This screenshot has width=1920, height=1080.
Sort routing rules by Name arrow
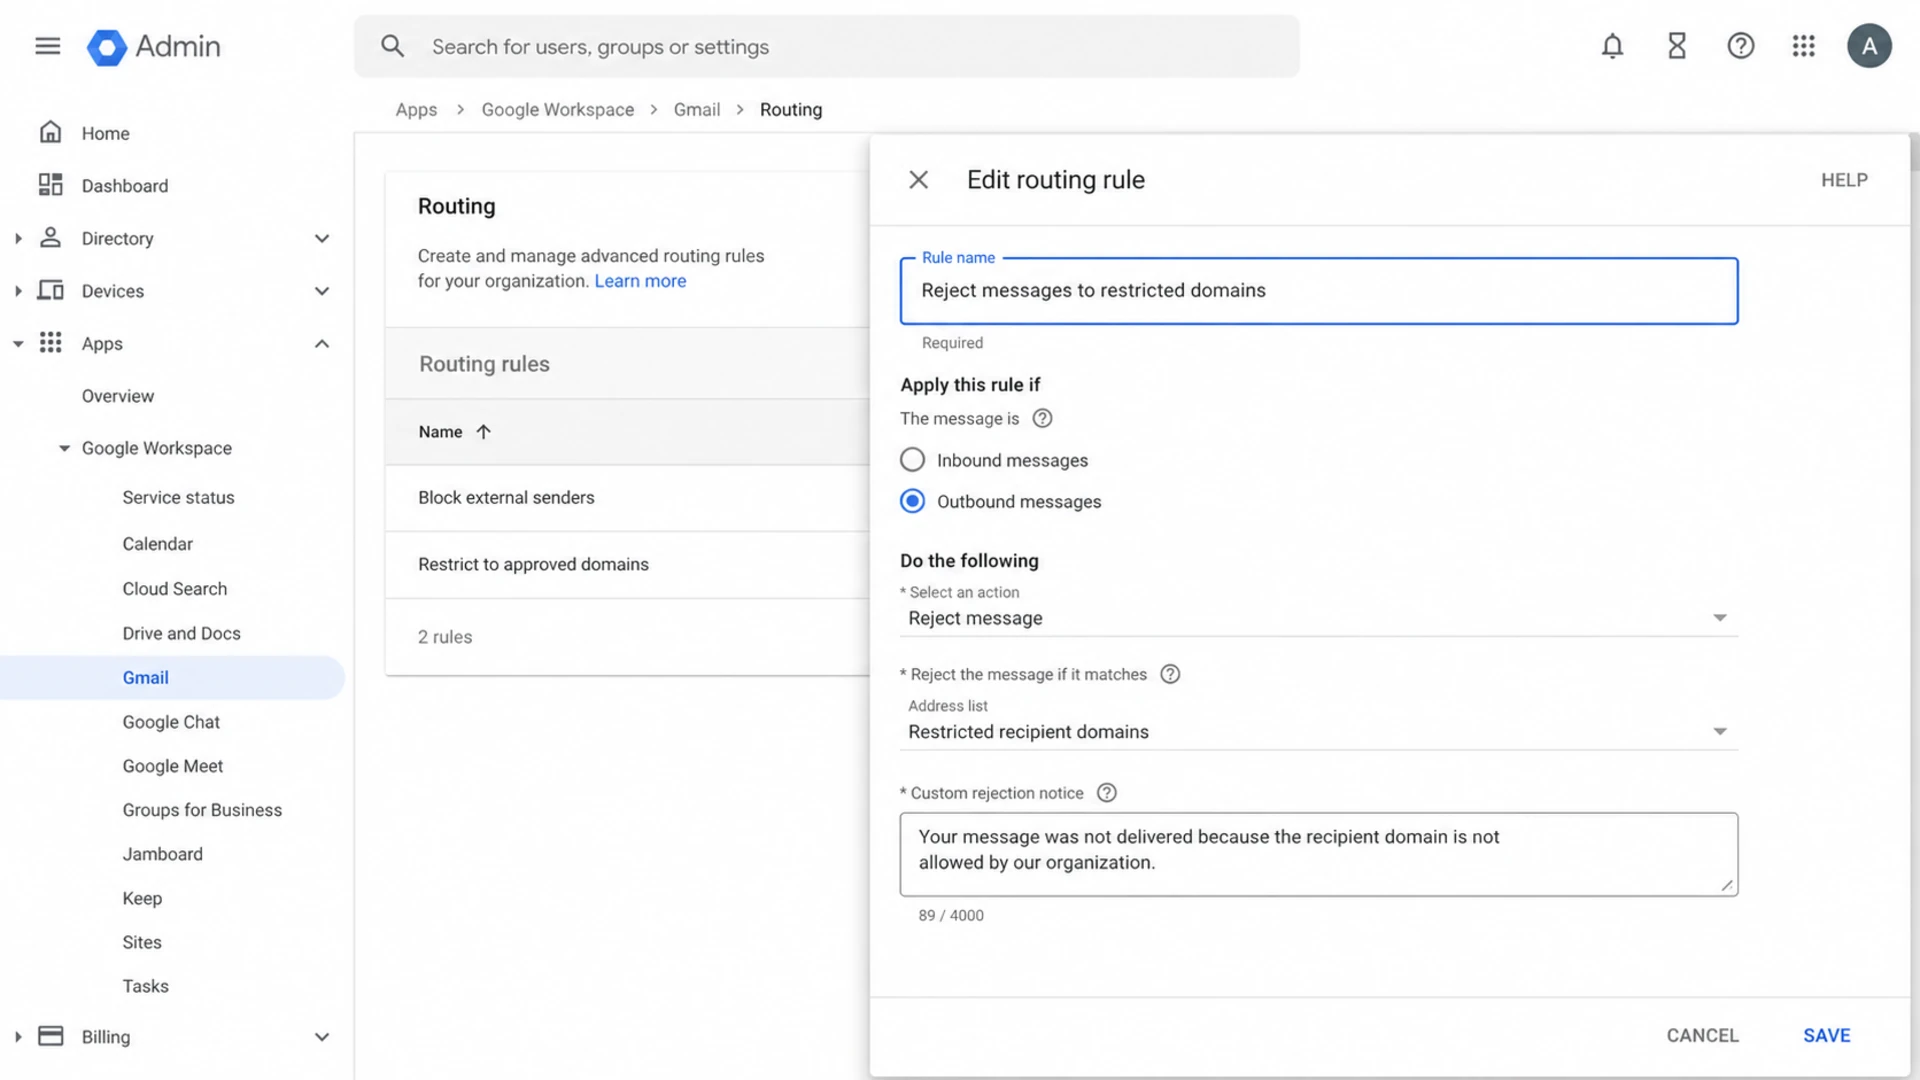[483, 432]
